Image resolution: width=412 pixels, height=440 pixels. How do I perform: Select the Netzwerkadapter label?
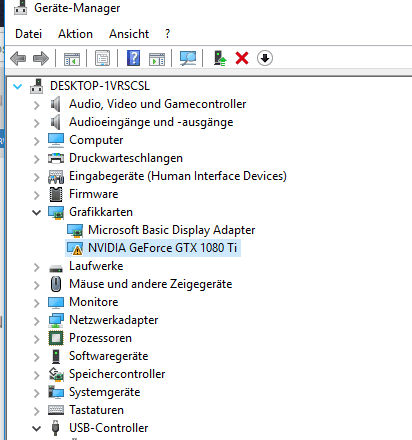click(114, 320)
